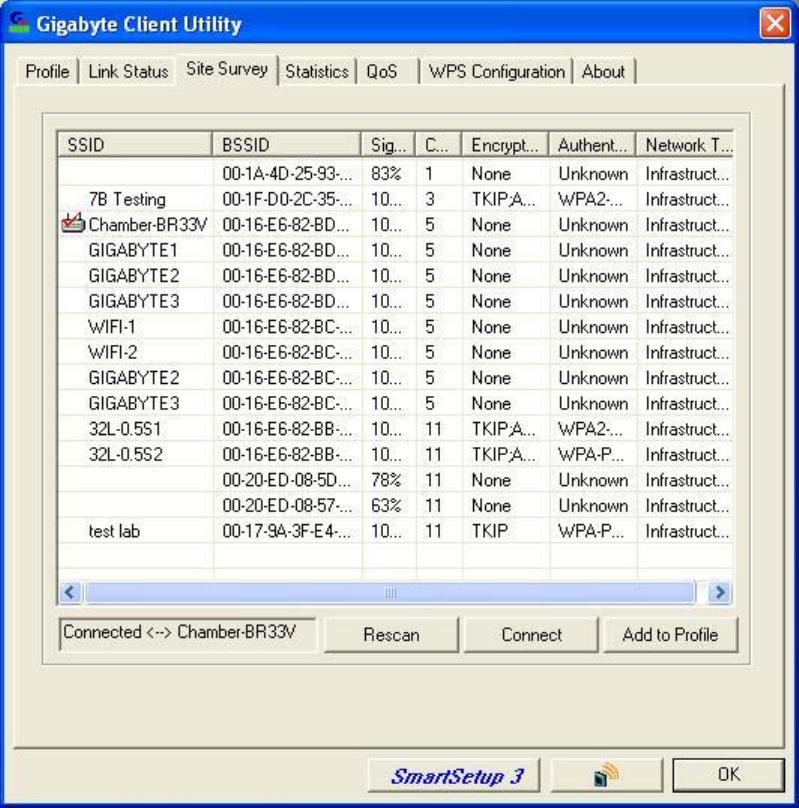Viewport: 799px width, 808px height.
Task: Click the right arrow of horizontal scrollbar
Action: click(x=720, y=593)
